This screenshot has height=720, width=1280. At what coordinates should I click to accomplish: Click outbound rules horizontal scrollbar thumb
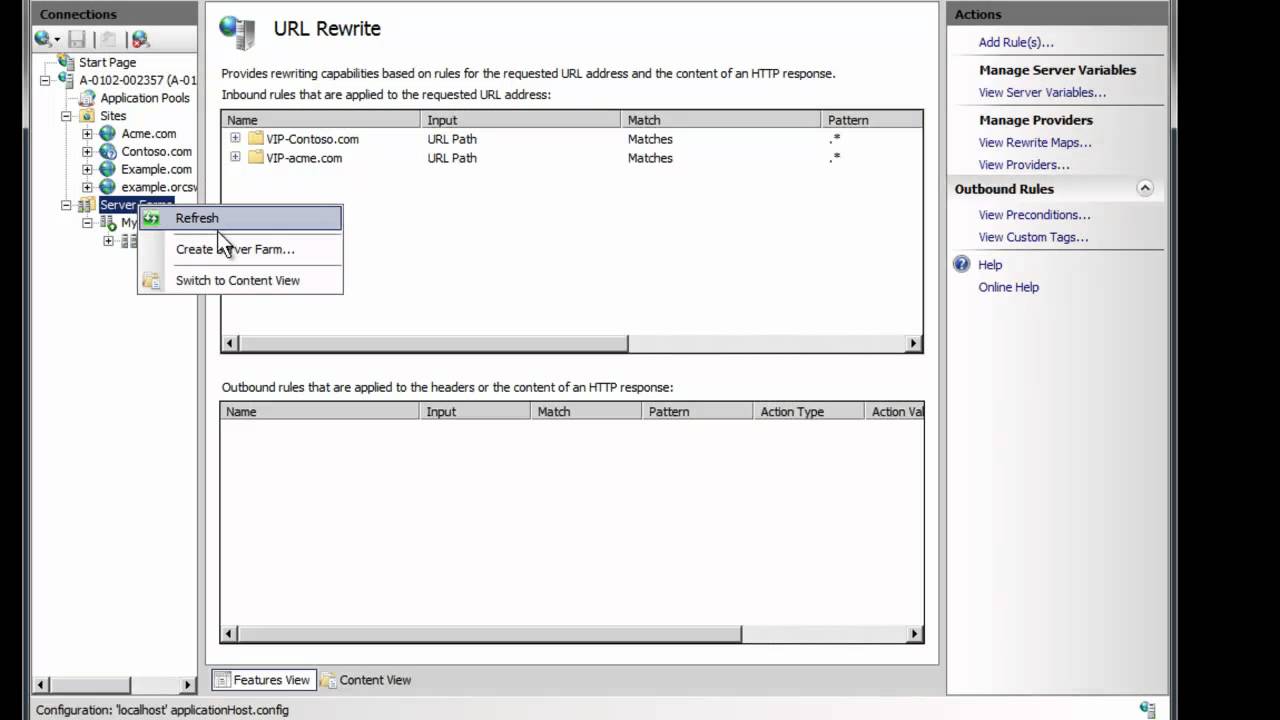pos(490,634)
